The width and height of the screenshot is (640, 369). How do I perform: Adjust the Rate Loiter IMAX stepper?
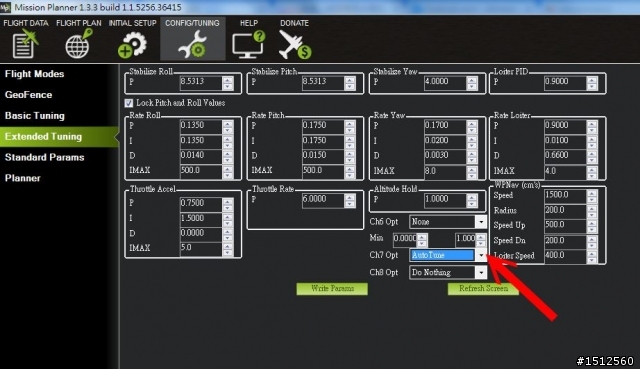(592, 172)
